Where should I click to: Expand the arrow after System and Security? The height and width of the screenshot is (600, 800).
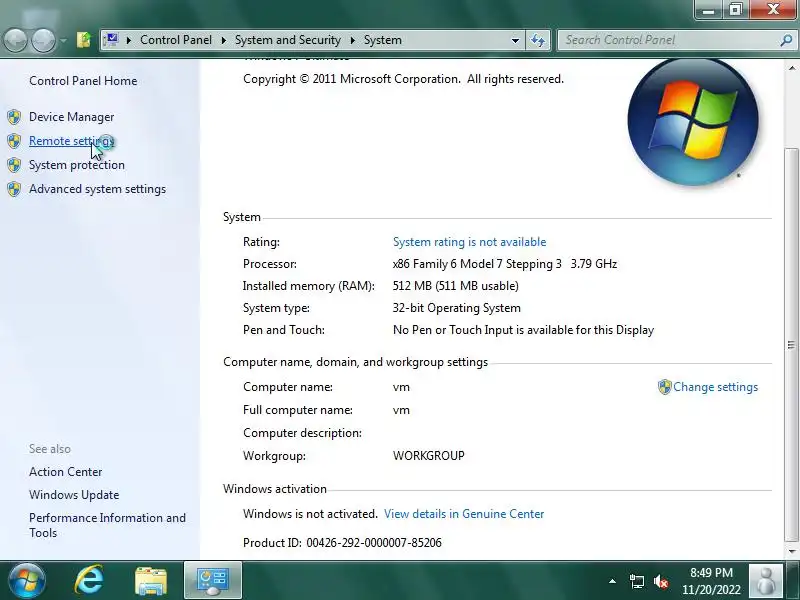tap(353, 40)
